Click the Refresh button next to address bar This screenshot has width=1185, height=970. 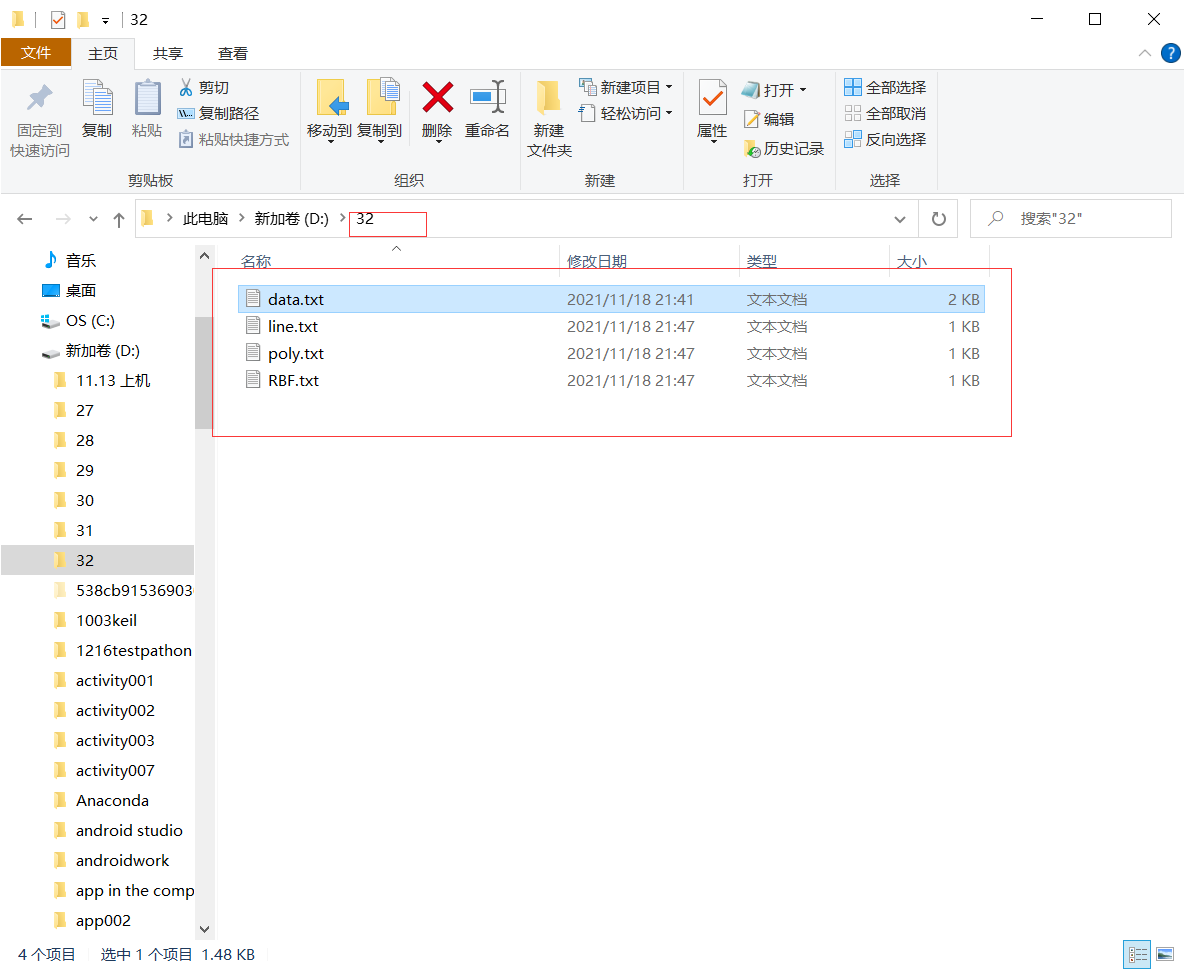point(939,219)
